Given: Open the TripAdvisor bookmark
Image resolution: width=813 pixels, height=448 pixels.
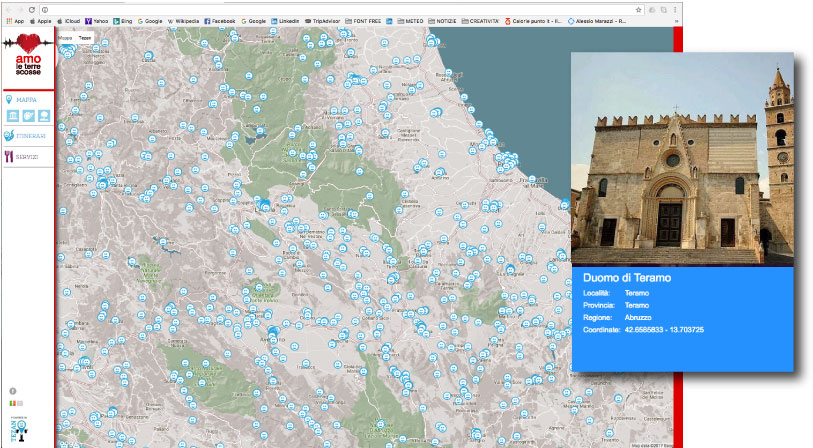Looking at the screenshot, I should pyautogui.click(x=323, y=21).
